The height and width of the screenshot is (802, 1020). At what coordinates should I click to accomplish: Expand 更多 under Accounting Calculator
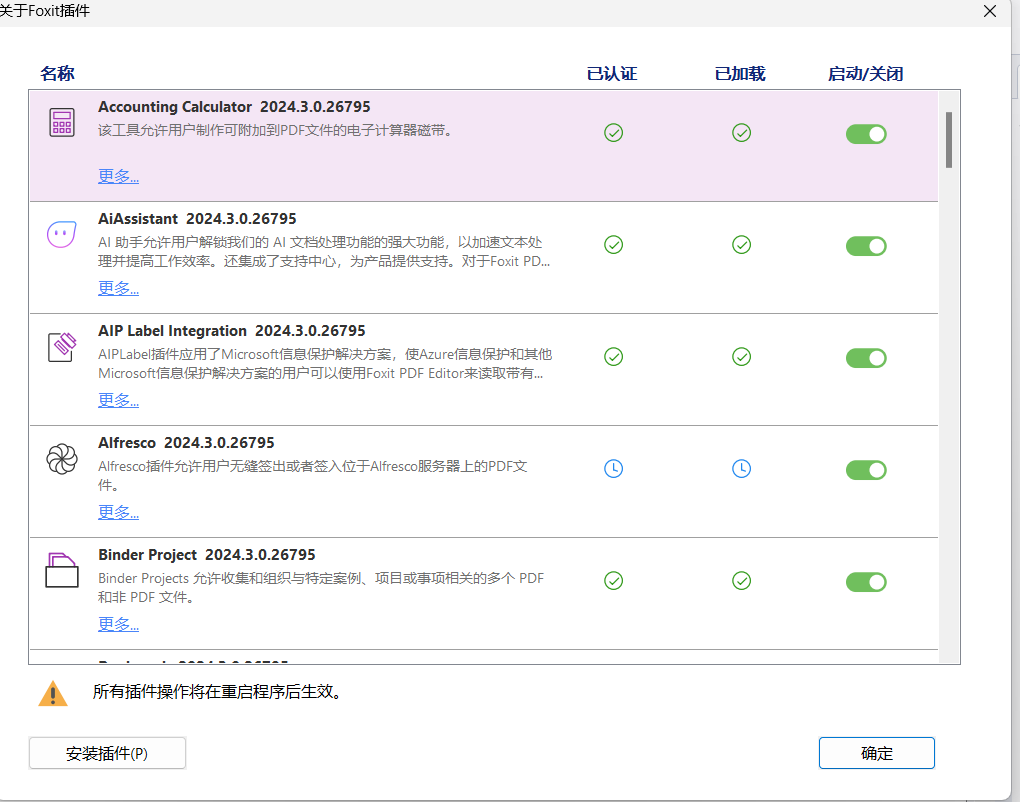point(118,176)
